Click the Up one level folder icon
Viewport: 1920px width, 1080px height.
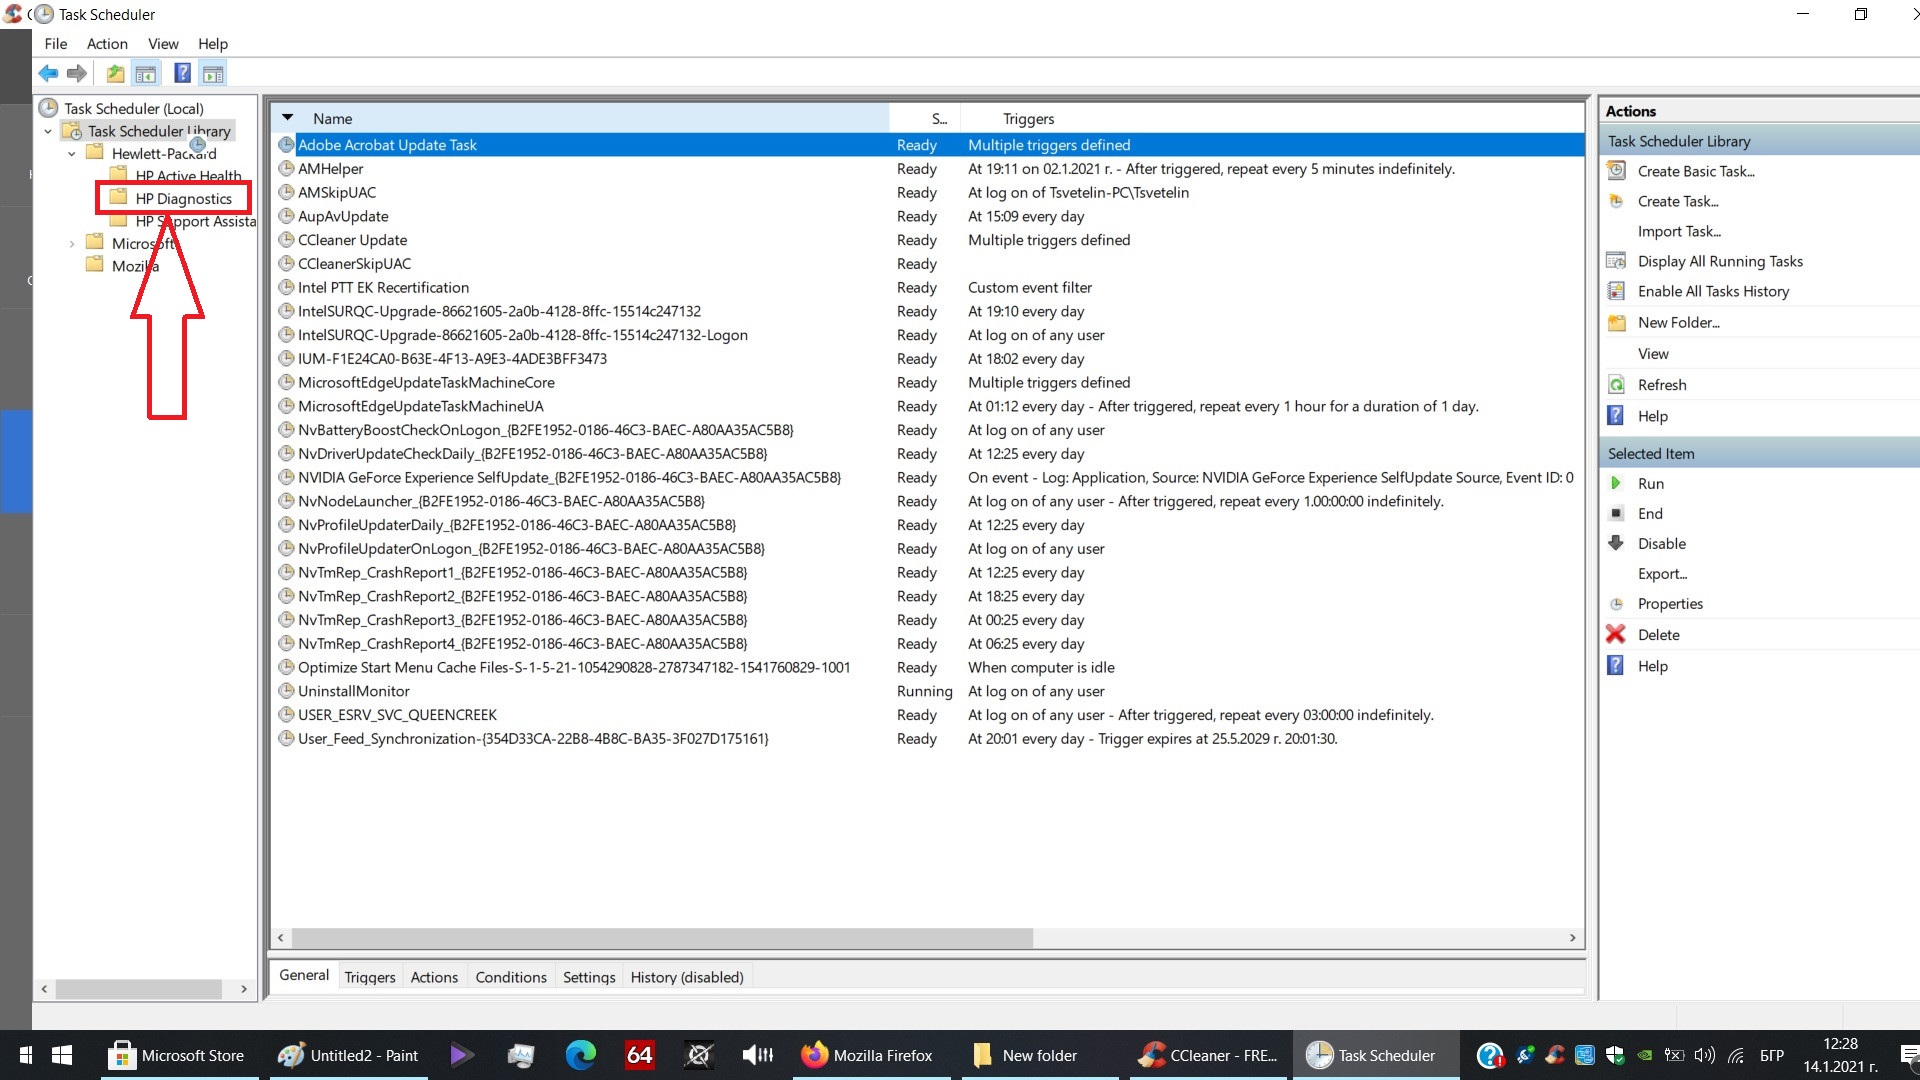[116, 73]
